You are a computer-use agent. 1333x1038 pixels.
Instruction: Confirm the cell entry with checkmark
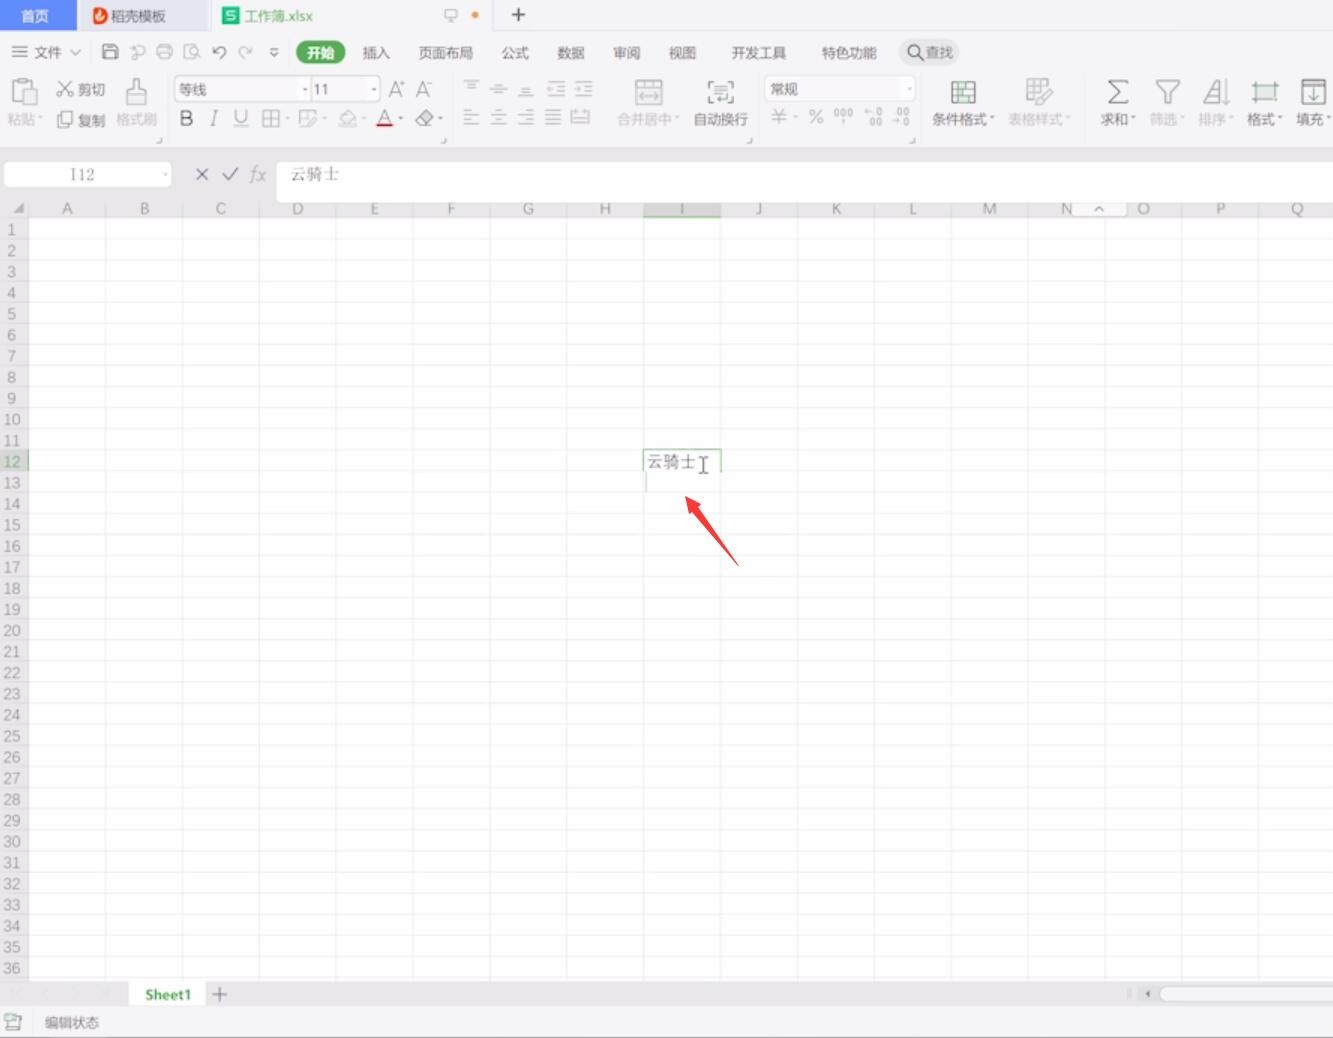coord(230,174)
